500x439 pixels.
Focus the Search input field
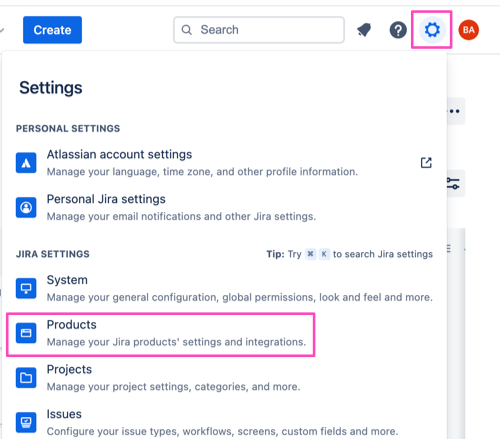pyautogui.click(x=259, y=30)
